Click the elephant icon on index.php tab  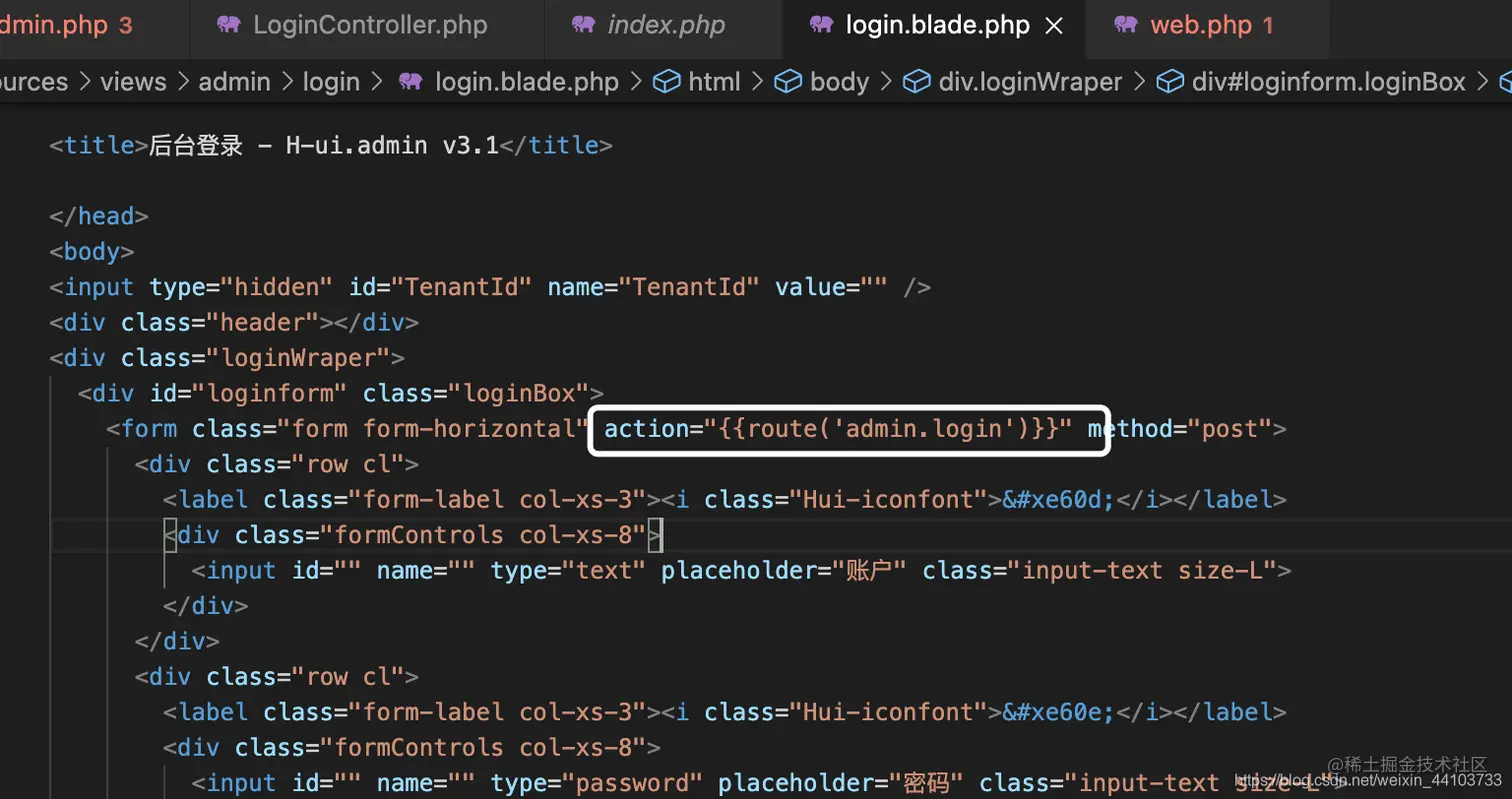(x=583, y=25)
